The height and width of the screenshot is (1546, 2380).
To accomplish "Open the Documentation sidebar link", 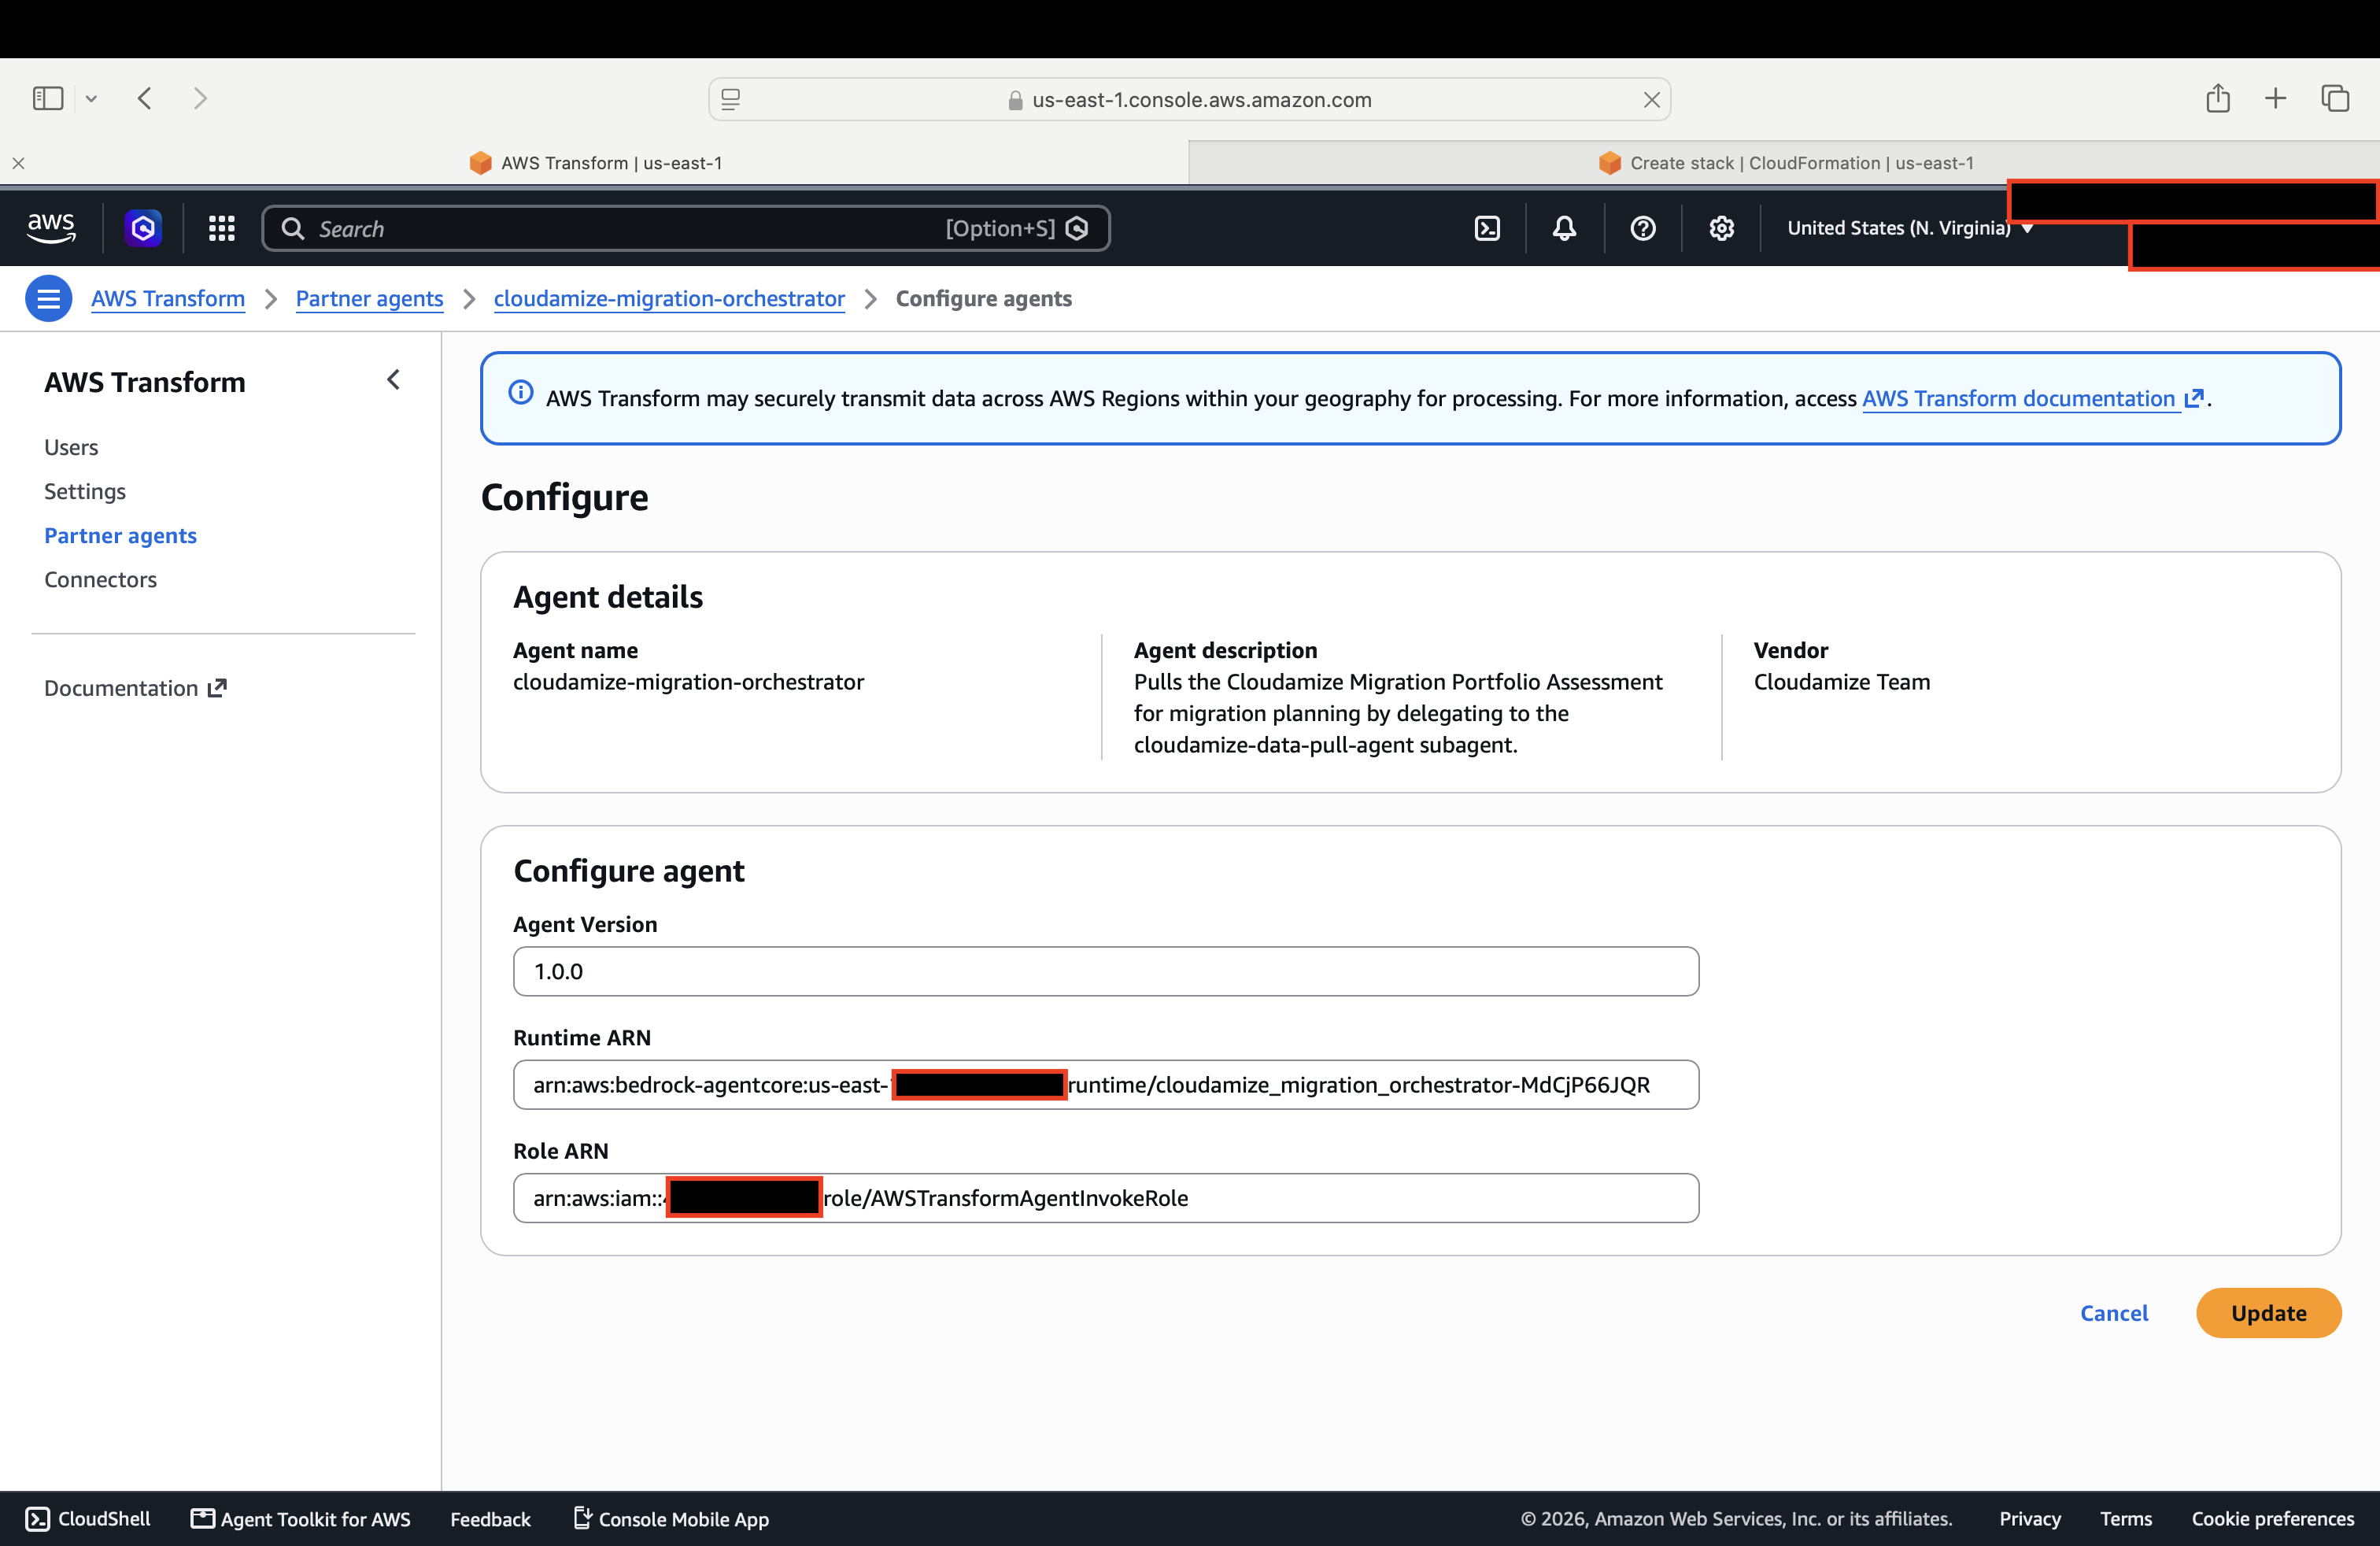I will [135, 688].
